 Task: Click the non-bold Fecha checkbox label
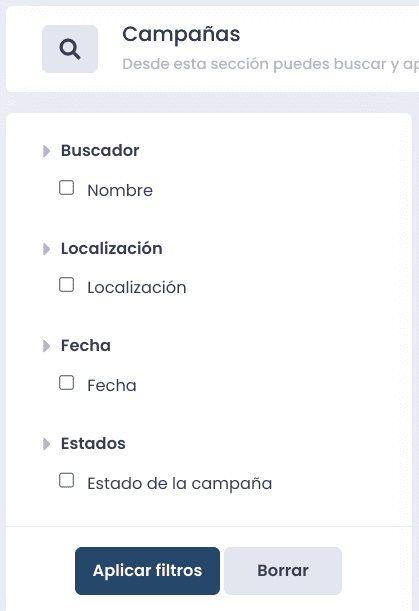[x=112, y=386]
